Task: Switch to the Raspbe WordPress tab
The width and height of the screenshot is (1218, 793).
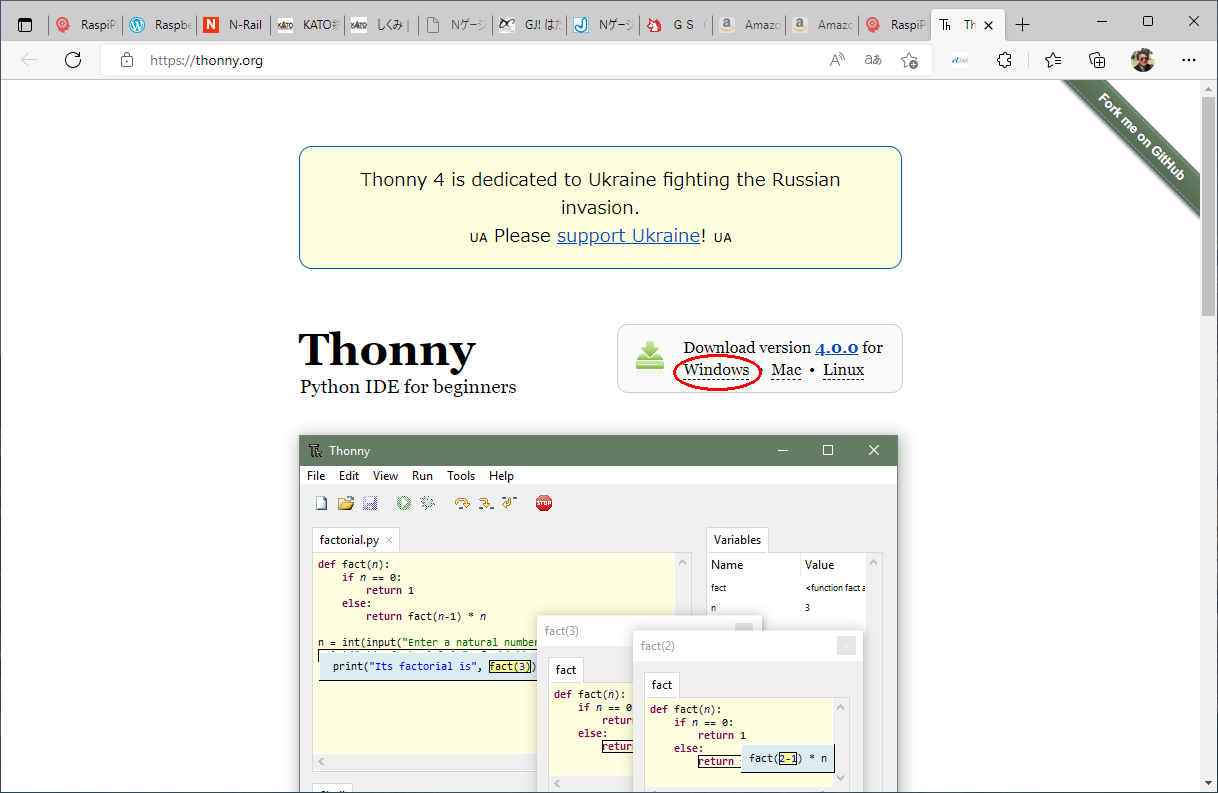Action: (158, 25)
